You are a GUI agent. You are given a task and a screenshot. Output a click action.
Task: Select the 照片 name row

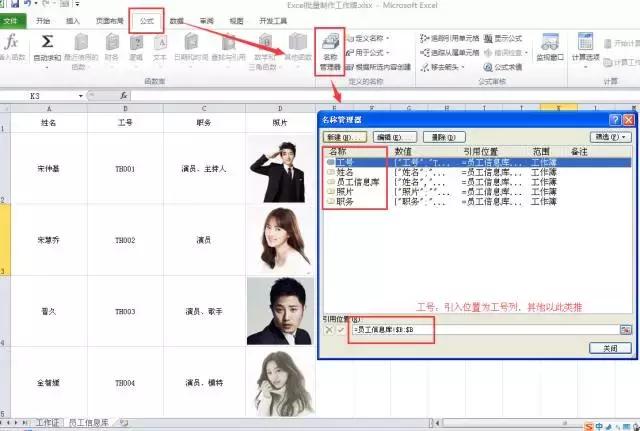pyautogui.click(x=477, y=191)
